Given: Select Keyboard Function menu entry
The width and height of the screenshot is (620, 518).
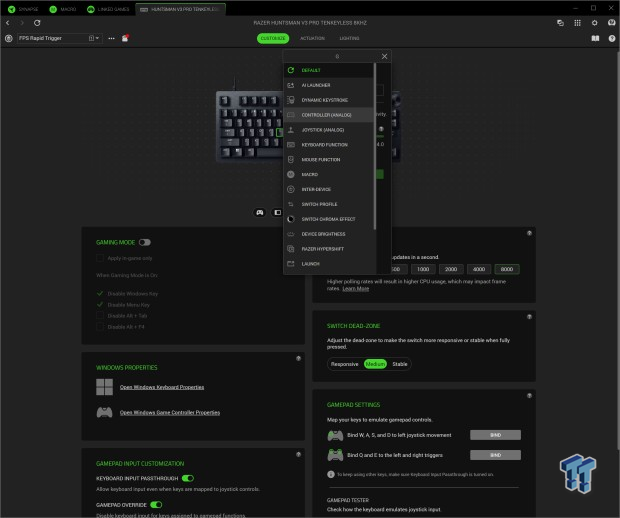Looking at the screenshot, I should [329, 145].
